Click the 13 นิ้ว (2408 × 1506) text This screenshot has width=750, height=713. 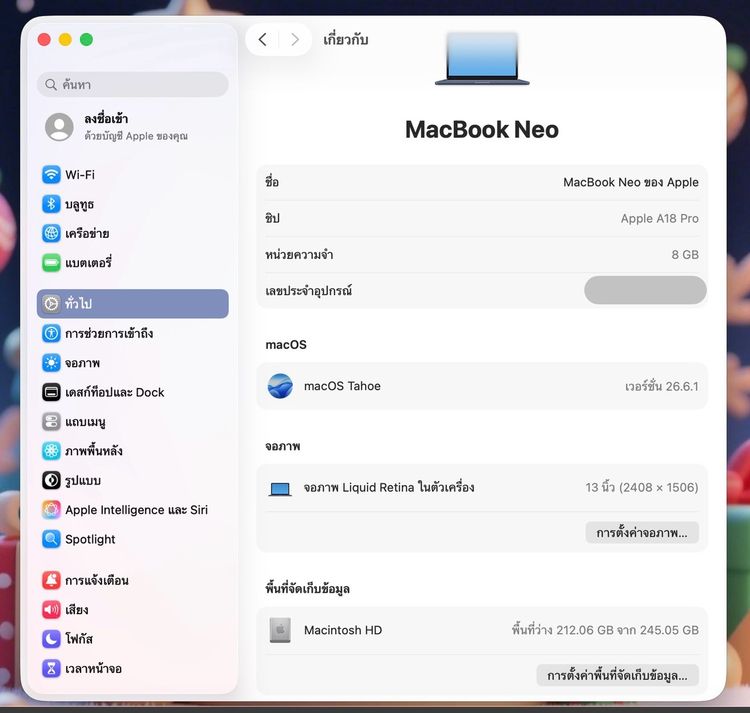[642, 487]
